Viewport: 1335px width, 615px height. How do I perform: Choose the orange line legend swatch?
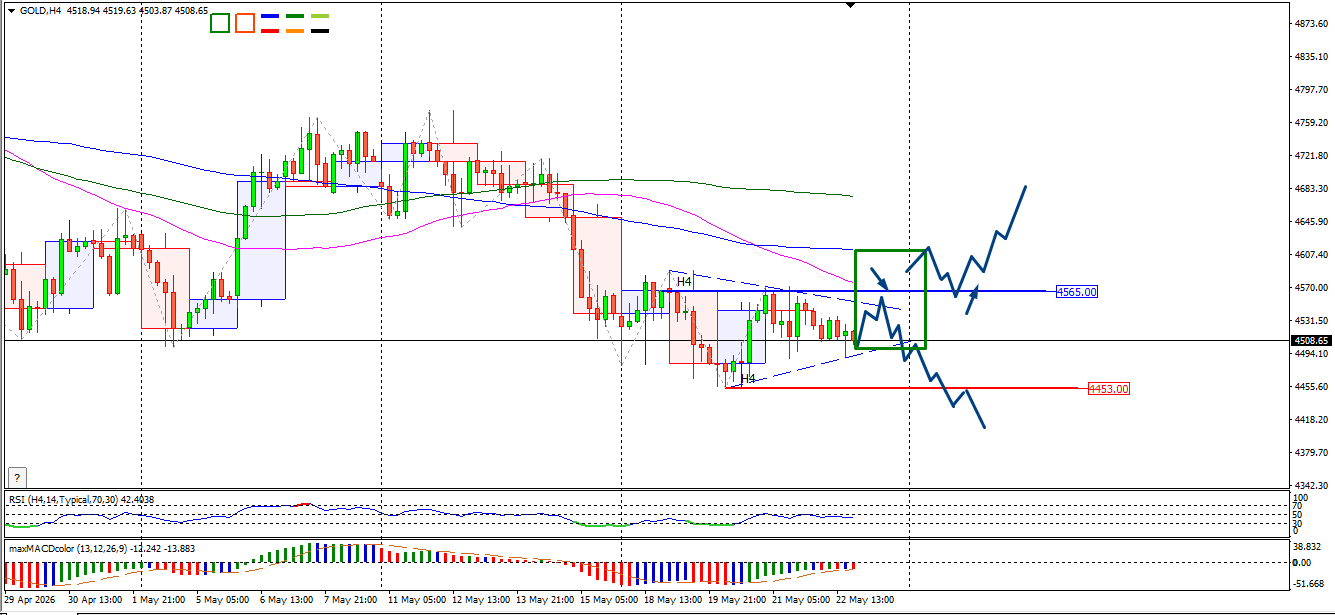click(294, 30)
